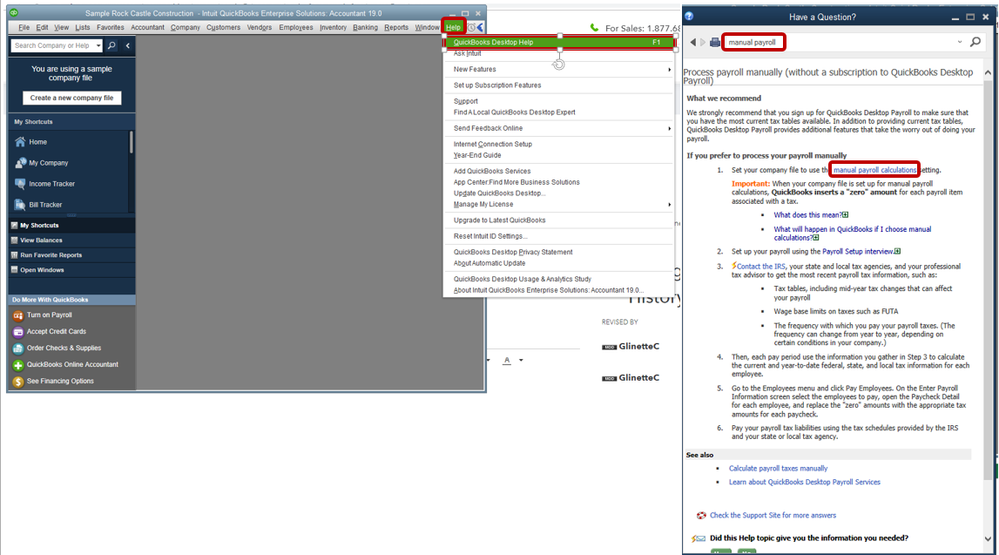
Task: Open the Reports menu
Action: tap(396, 27)
